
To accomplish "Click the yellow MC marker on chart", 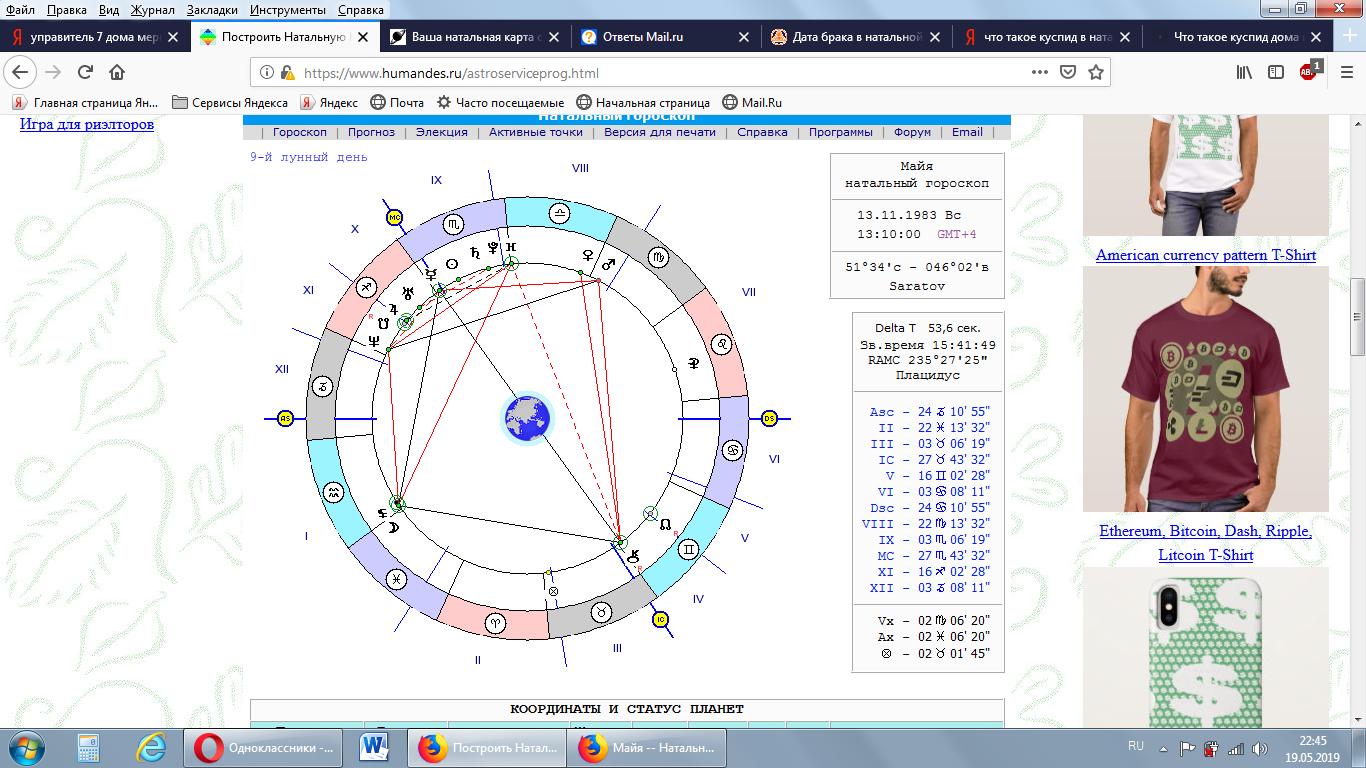I will [394, 217].
